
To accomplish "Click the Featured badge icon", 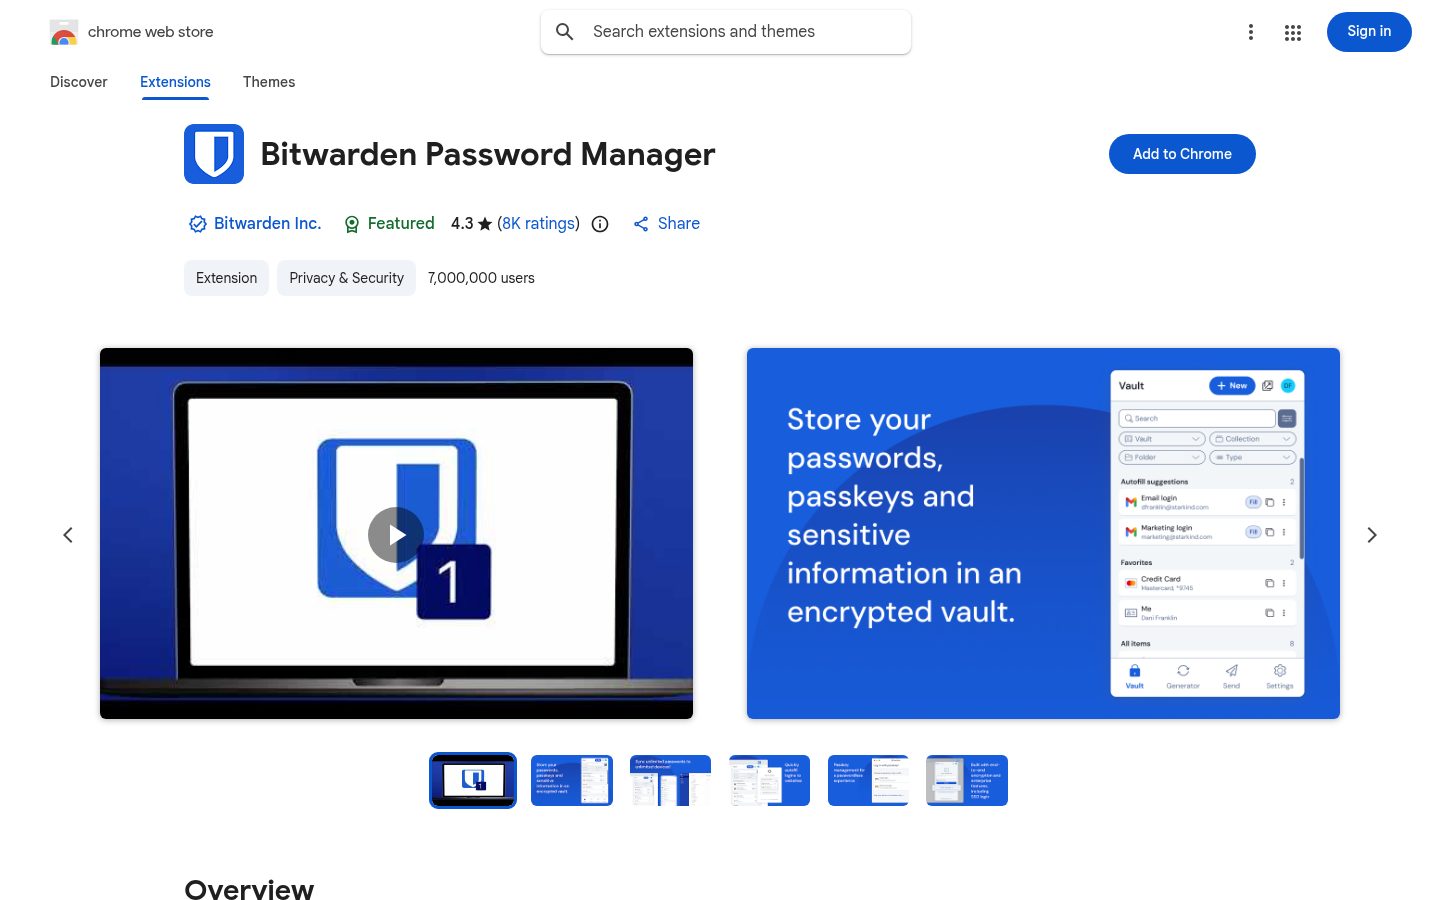I will pos(352,224).
